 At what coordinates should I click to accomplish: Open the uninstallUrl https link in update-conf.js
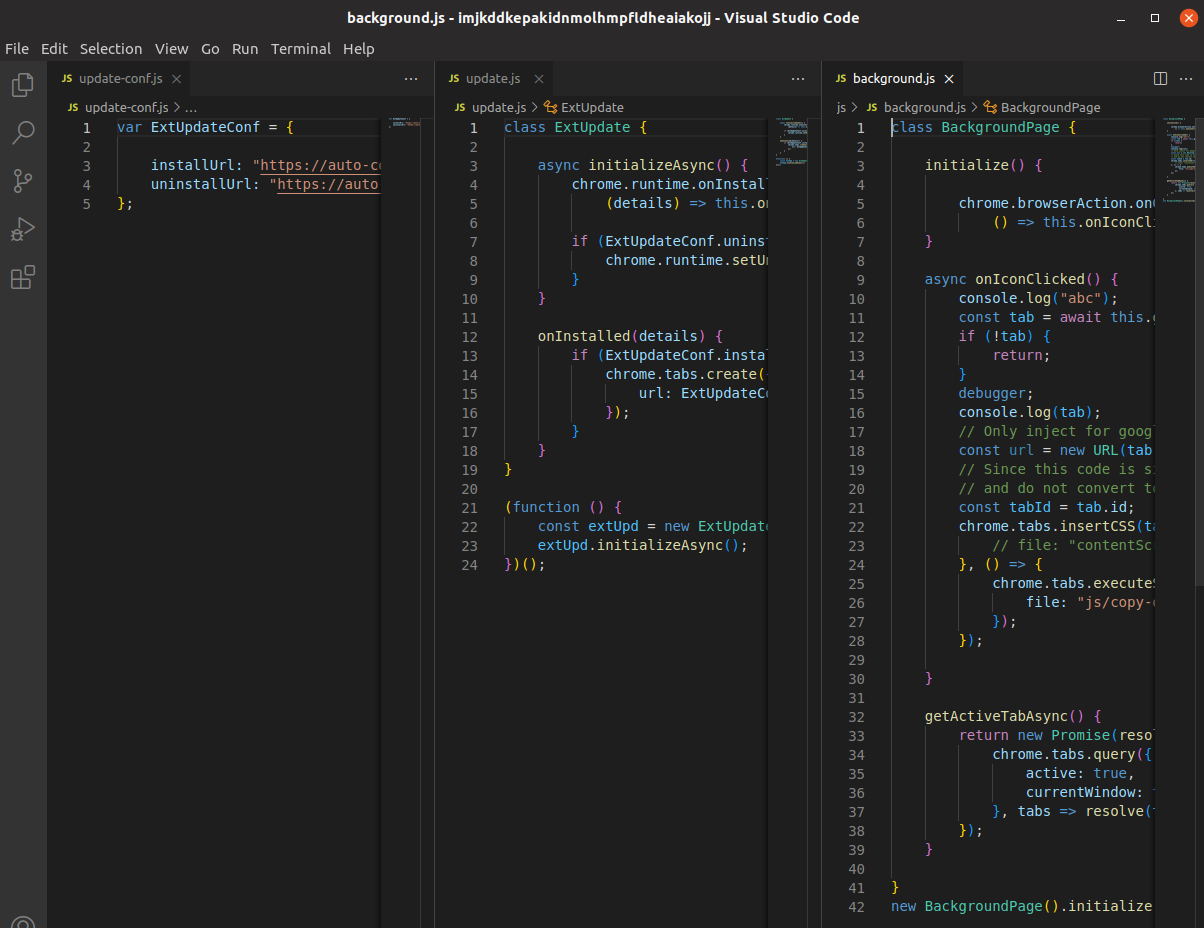point(329,185)
